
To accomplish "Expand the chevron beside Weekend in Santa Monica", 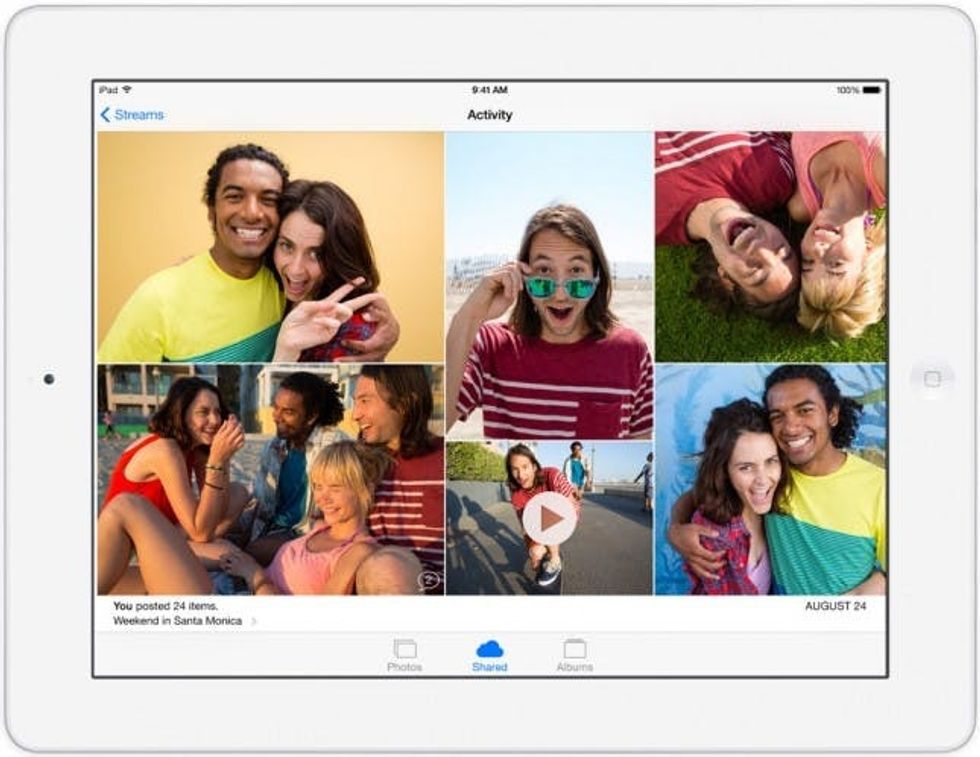I will 254,622.
